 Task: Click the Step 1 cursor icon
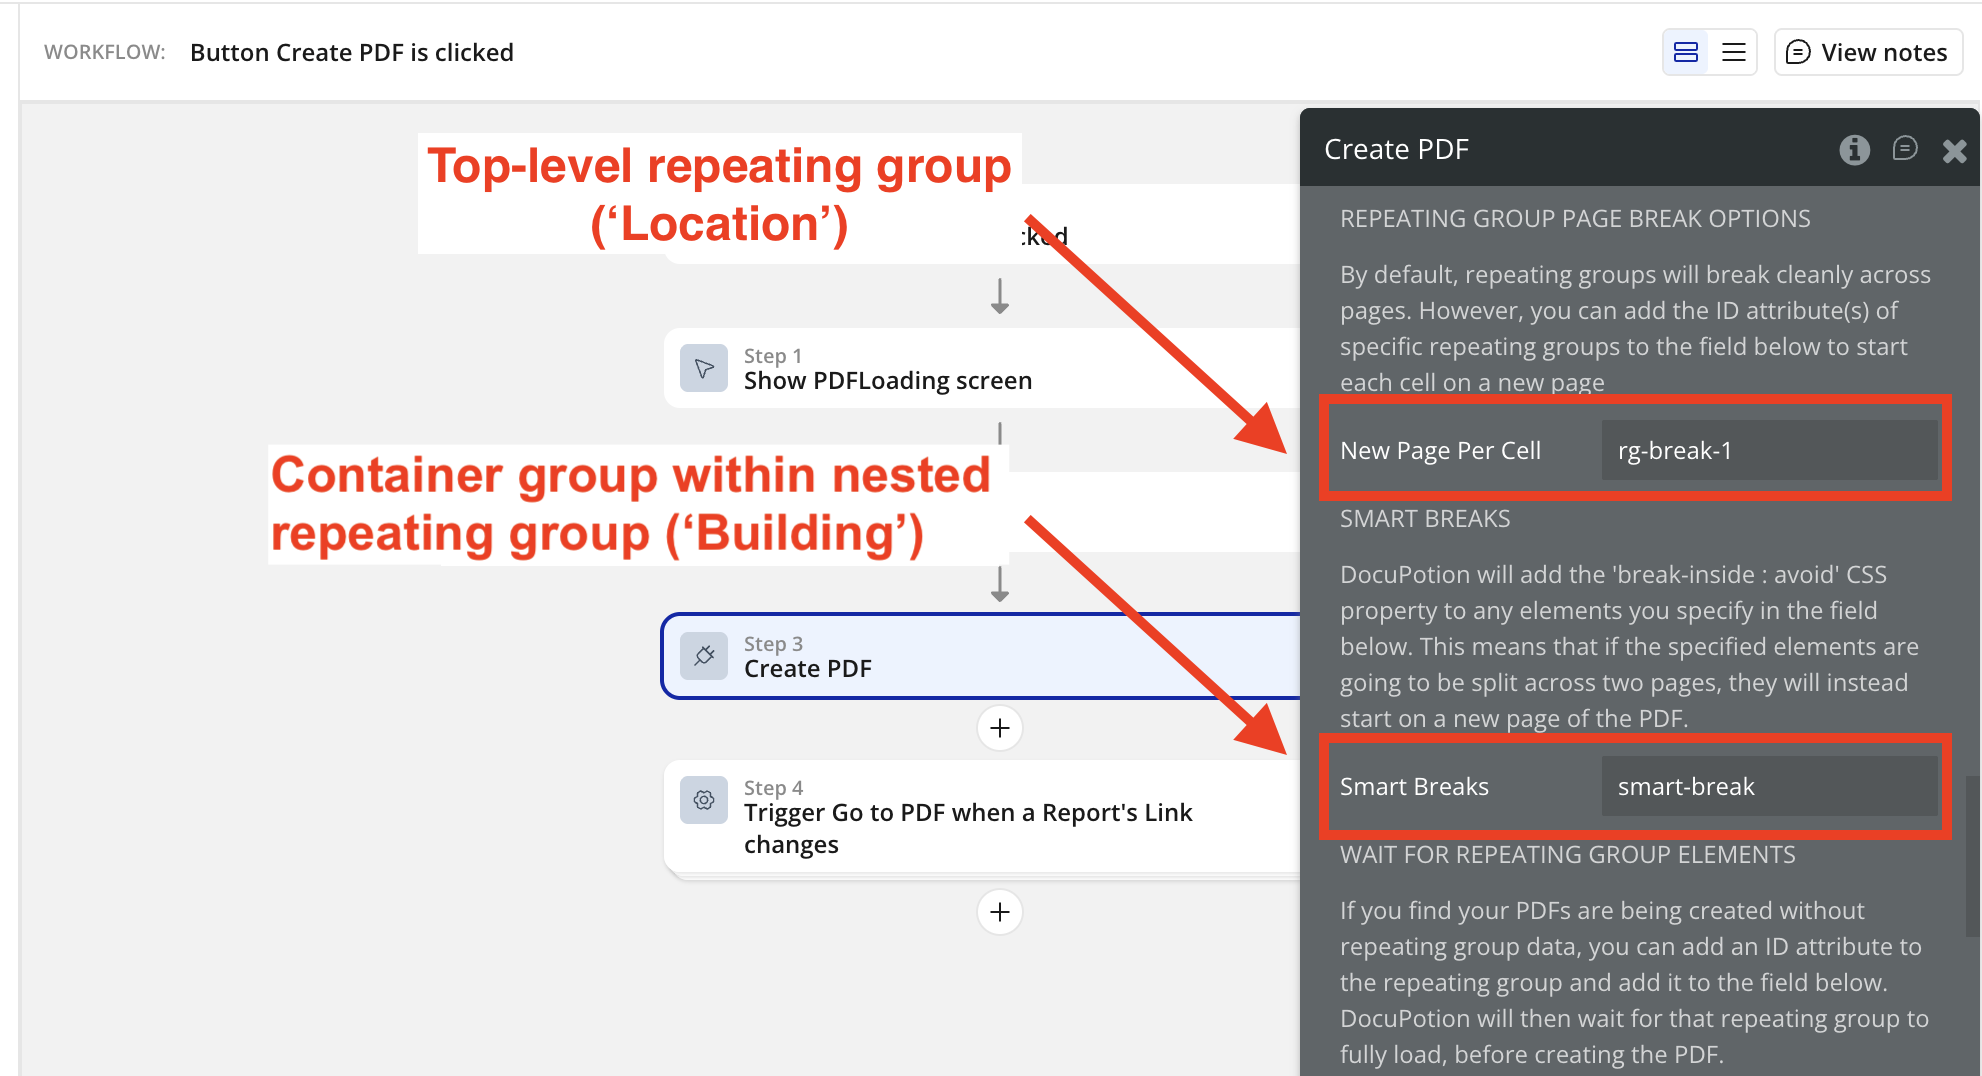pyautogui.click(x=704, y=368)
